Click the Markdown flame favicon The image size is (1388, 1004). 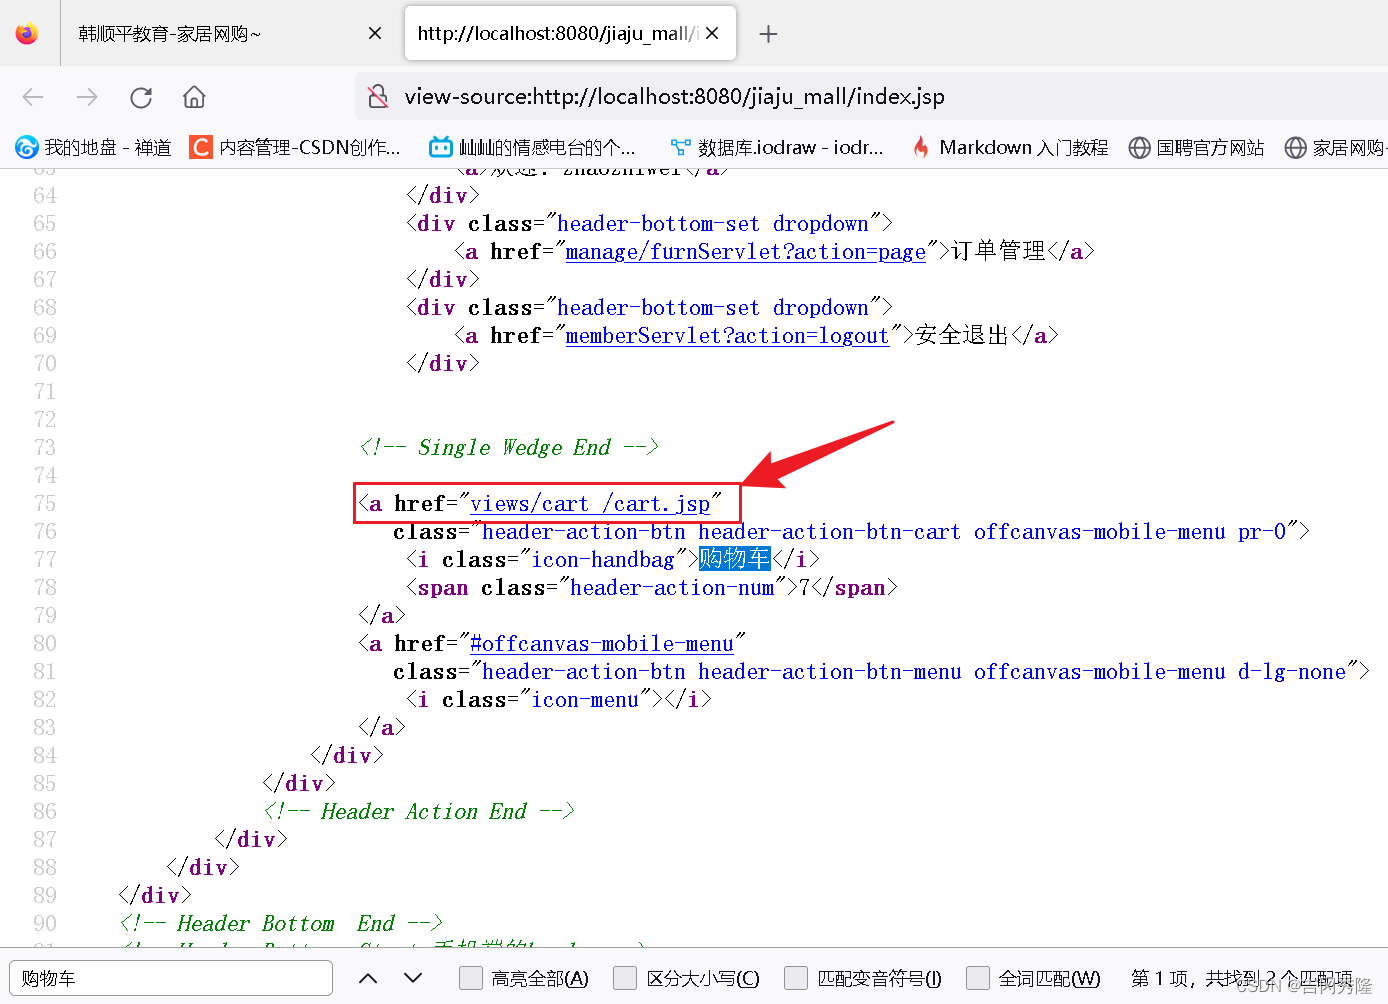point(921,148)
